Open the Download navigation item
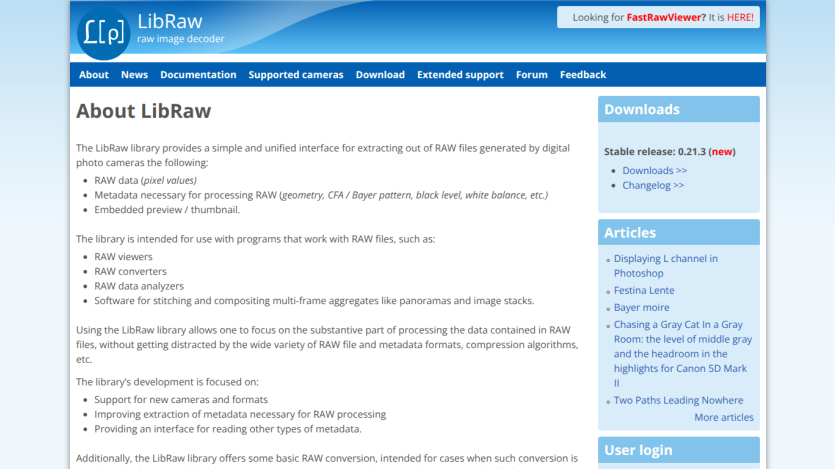This screenshot has height=469, width=835. tap(380, 75)
